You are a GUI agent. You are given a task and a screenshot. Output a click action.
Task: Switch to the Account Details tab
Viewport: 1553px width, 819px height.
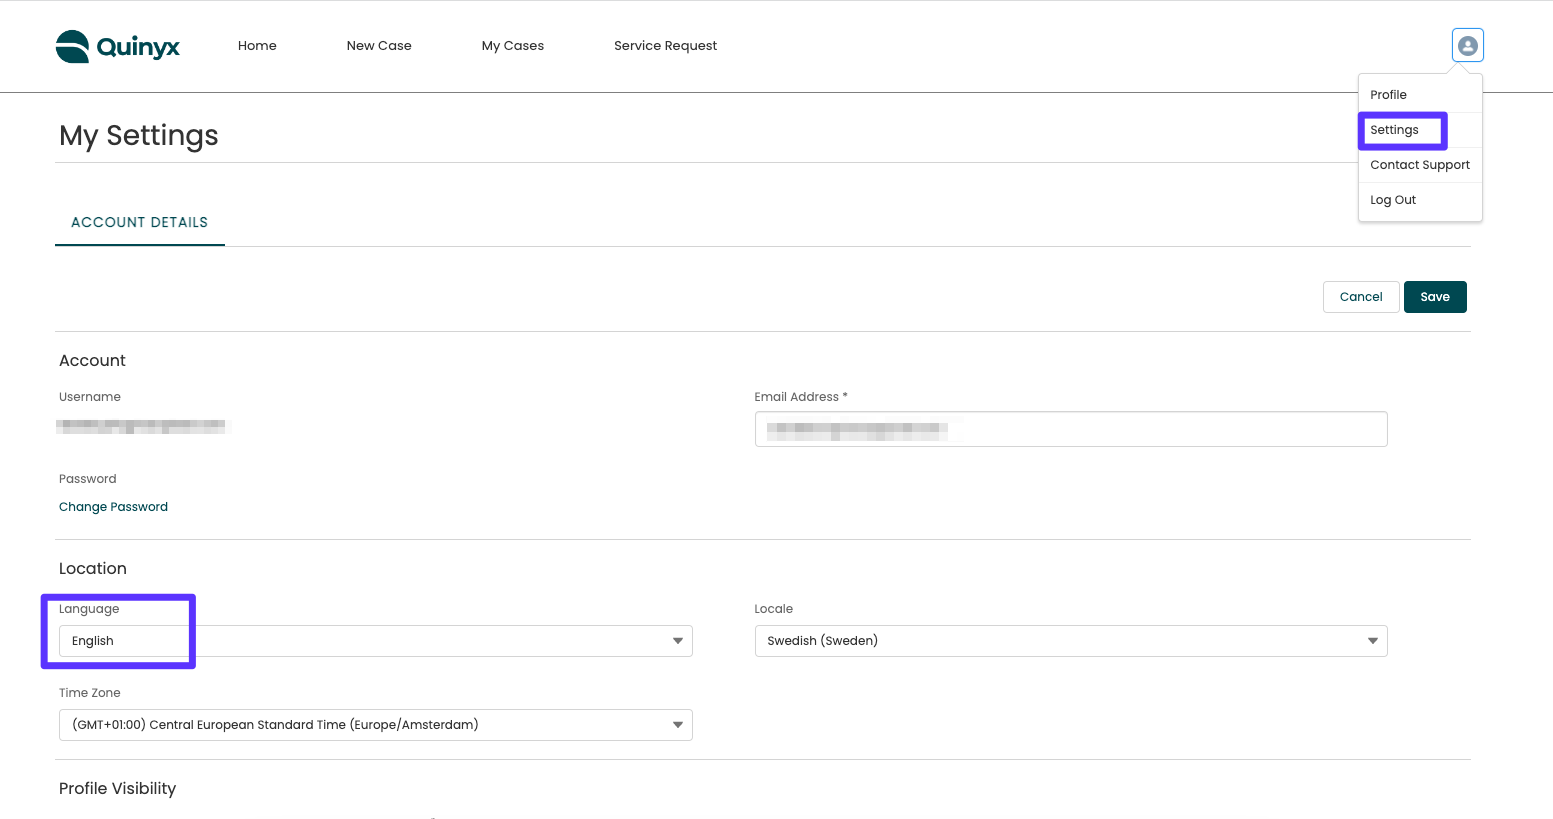tap(140, 222)
